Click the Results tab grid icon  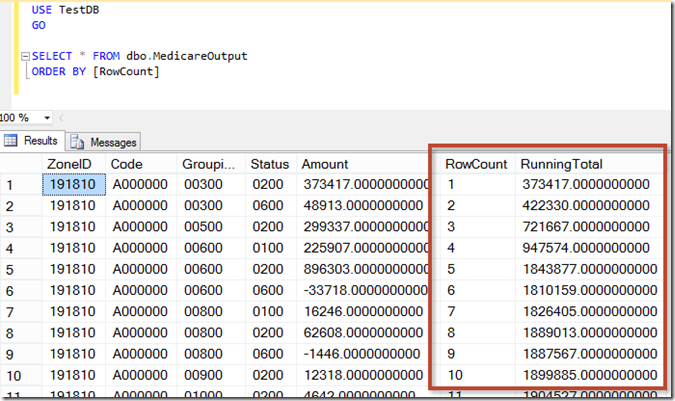point(13,141)
